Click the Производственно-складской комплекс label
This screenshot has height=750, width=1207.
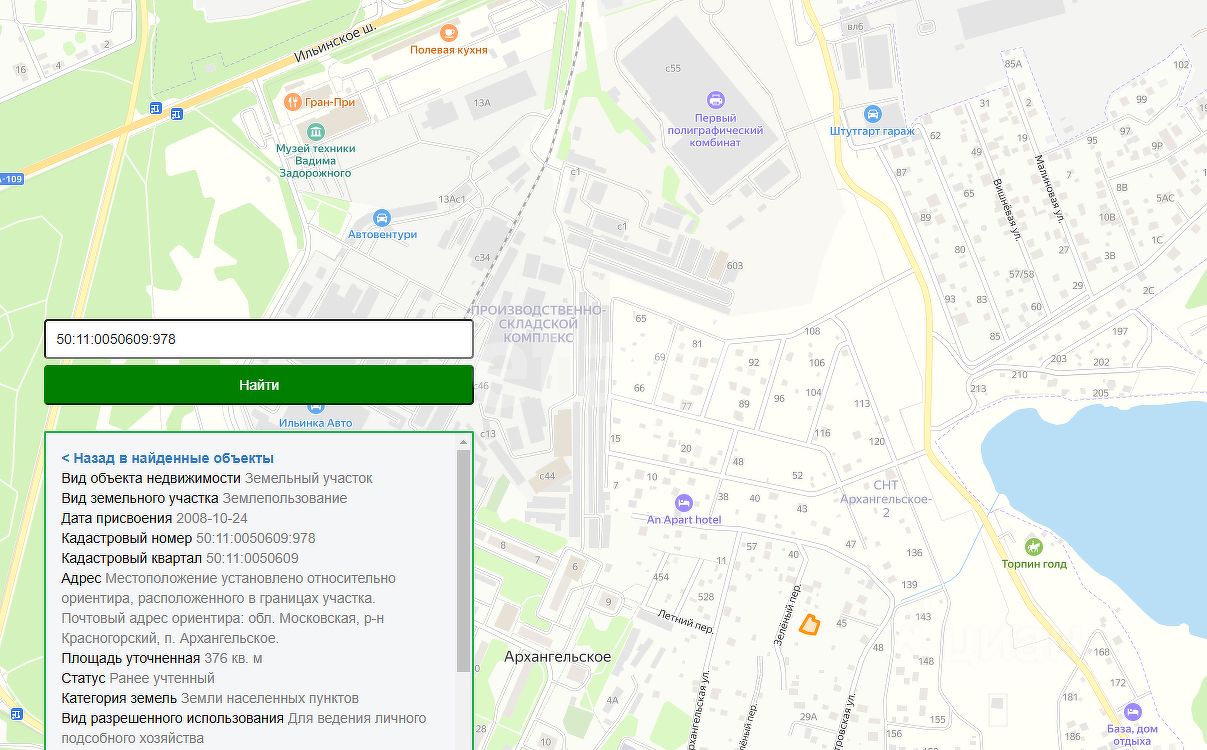[x=538, y=324]
